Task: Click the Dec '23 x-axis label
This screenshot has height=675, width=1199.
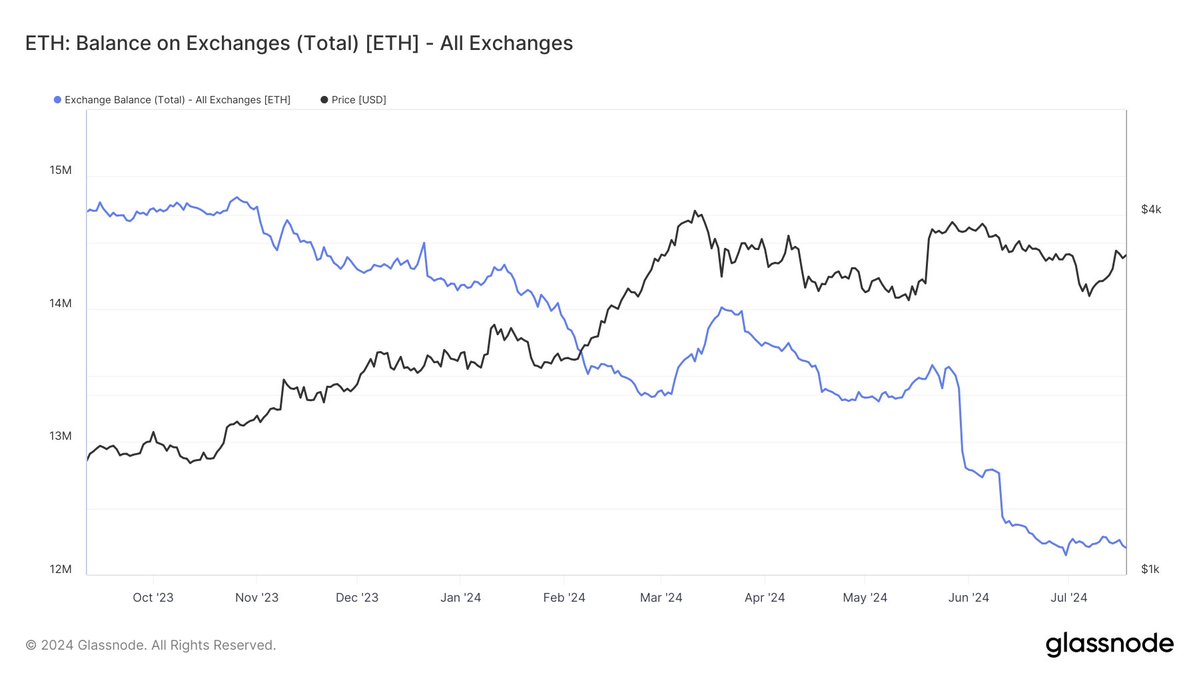Action: coord(357,598)
